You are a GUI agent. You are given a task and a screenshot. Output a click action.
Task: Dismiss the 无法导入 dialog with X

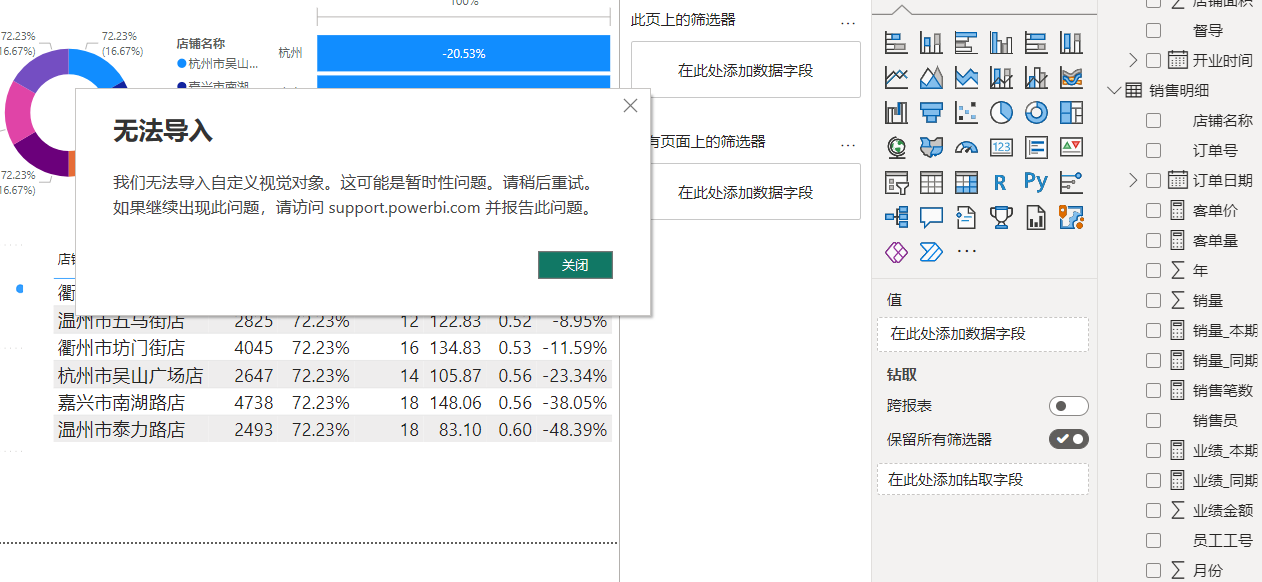tap(630, 106)
